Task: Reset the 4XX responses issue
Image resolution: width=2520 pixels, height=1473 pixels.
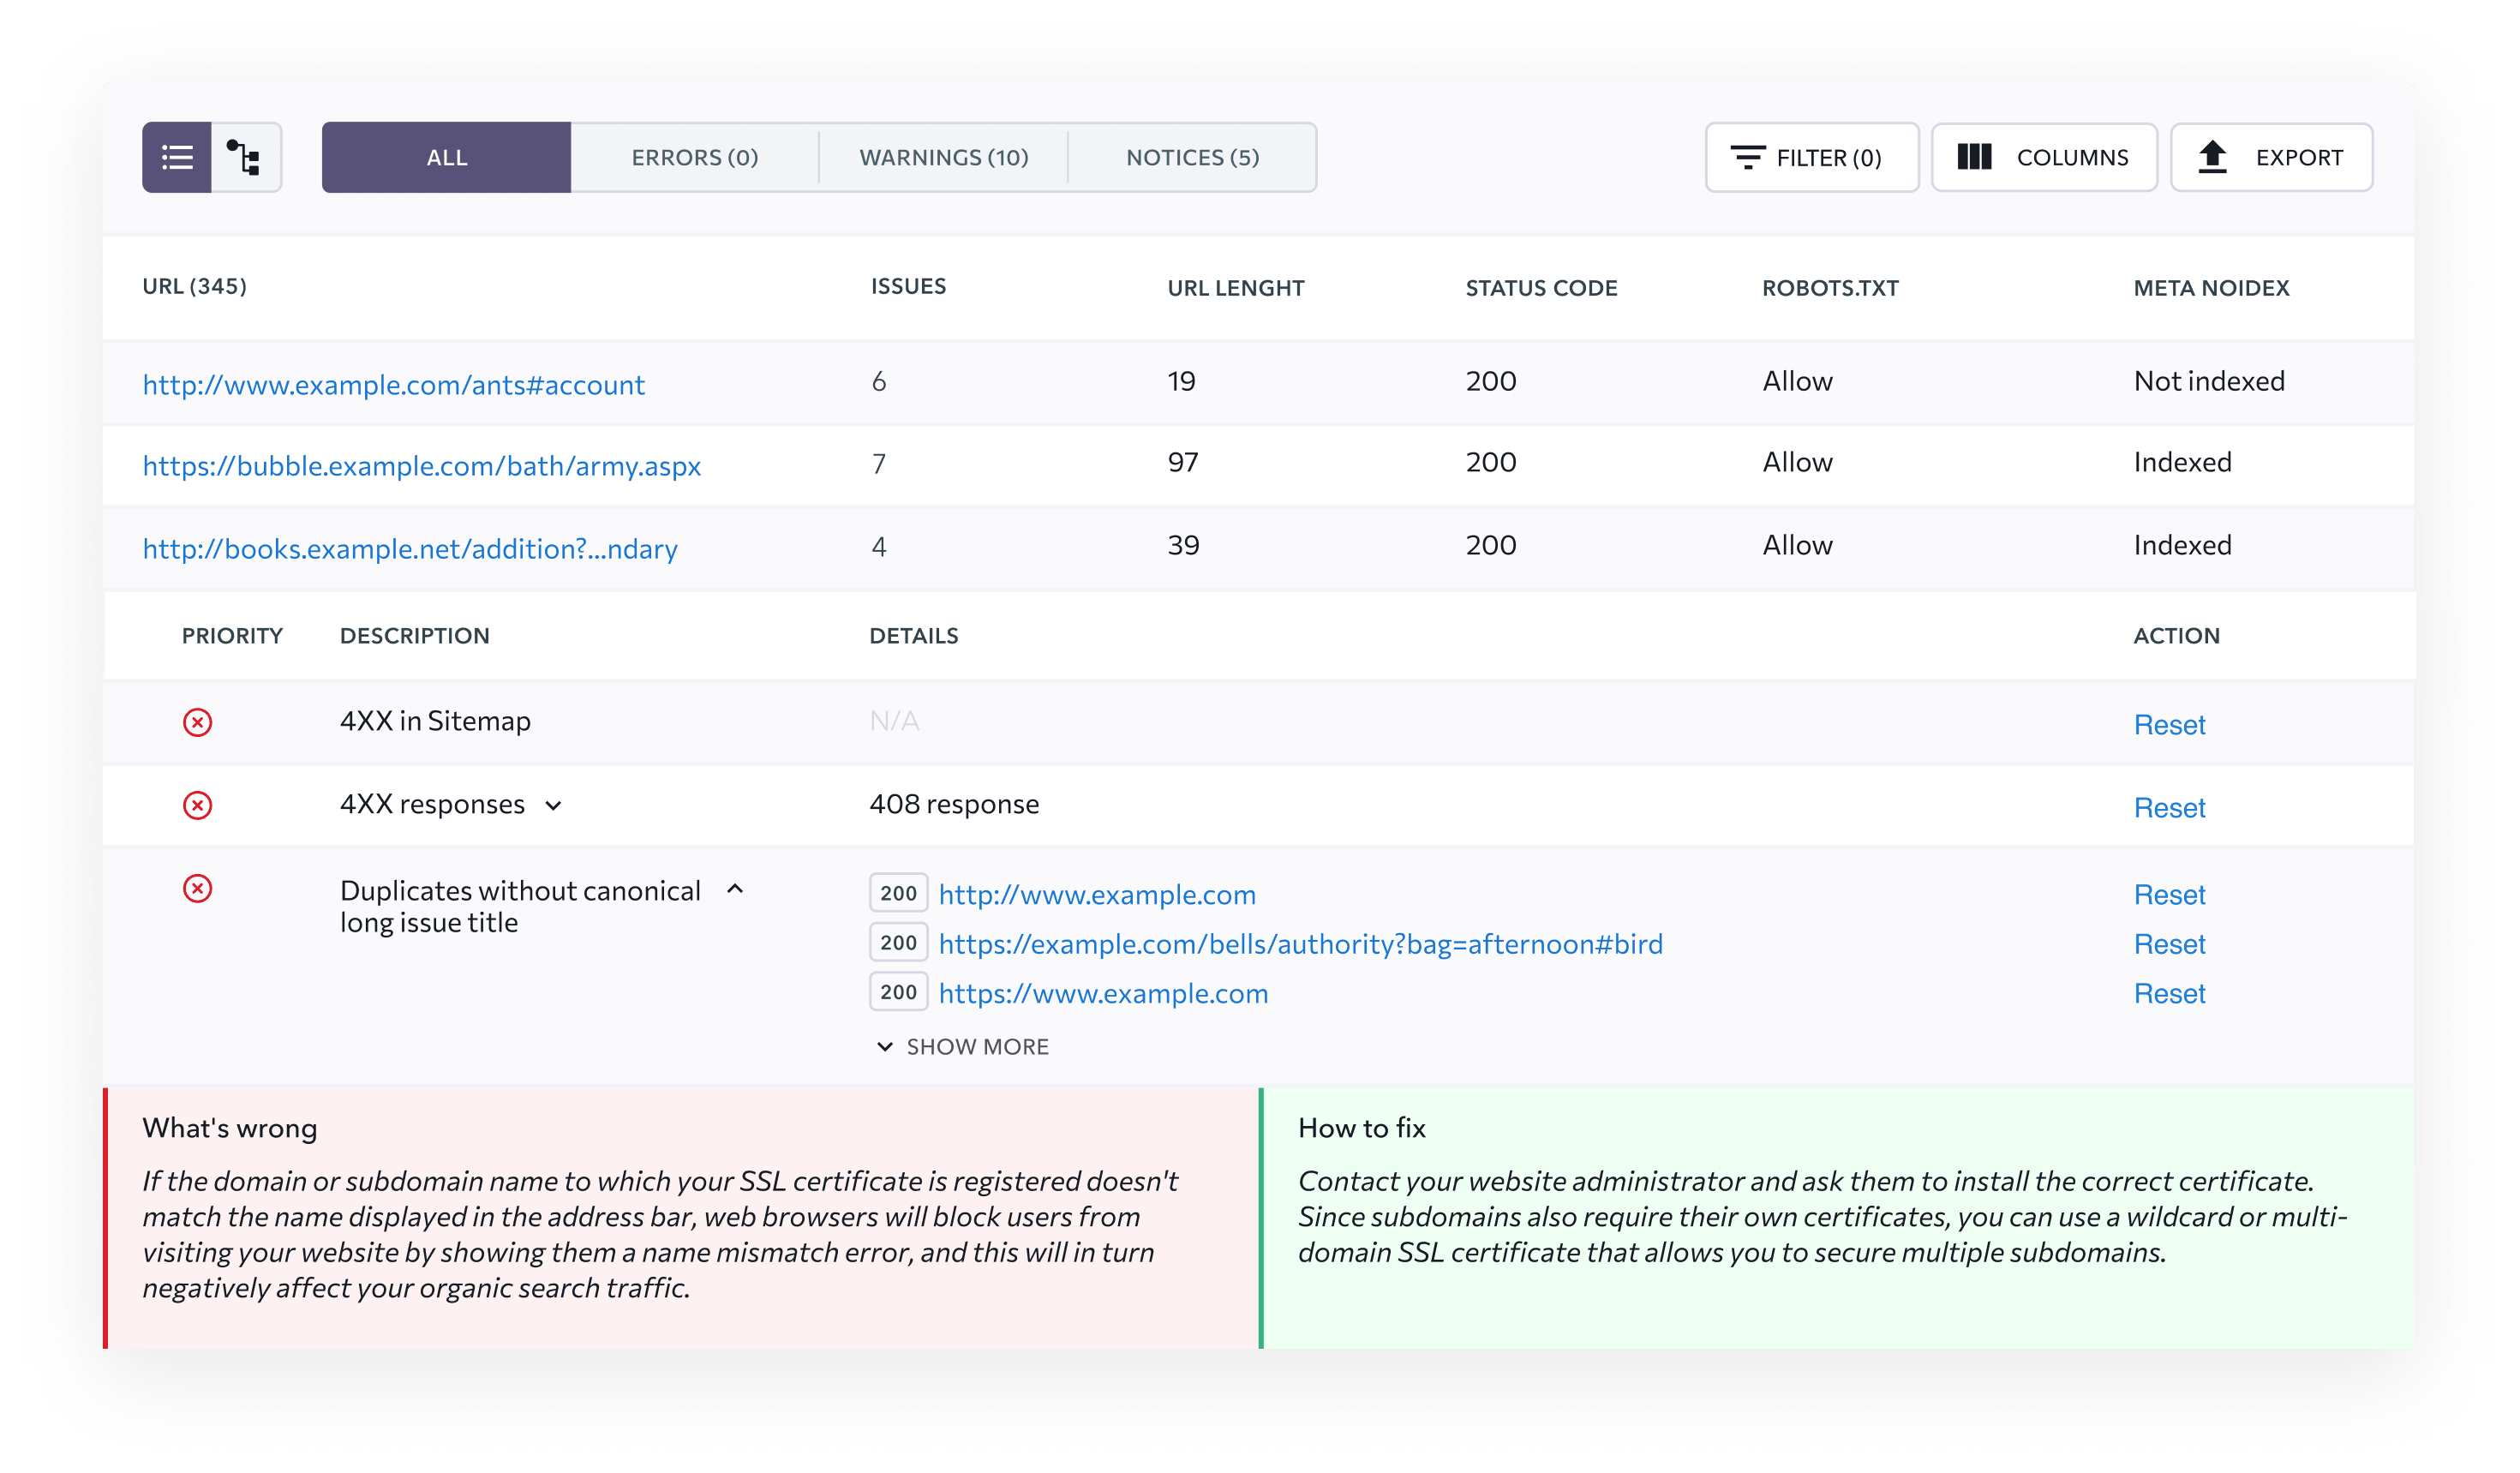Action: pyautogui.click(x=2169, y=807)
